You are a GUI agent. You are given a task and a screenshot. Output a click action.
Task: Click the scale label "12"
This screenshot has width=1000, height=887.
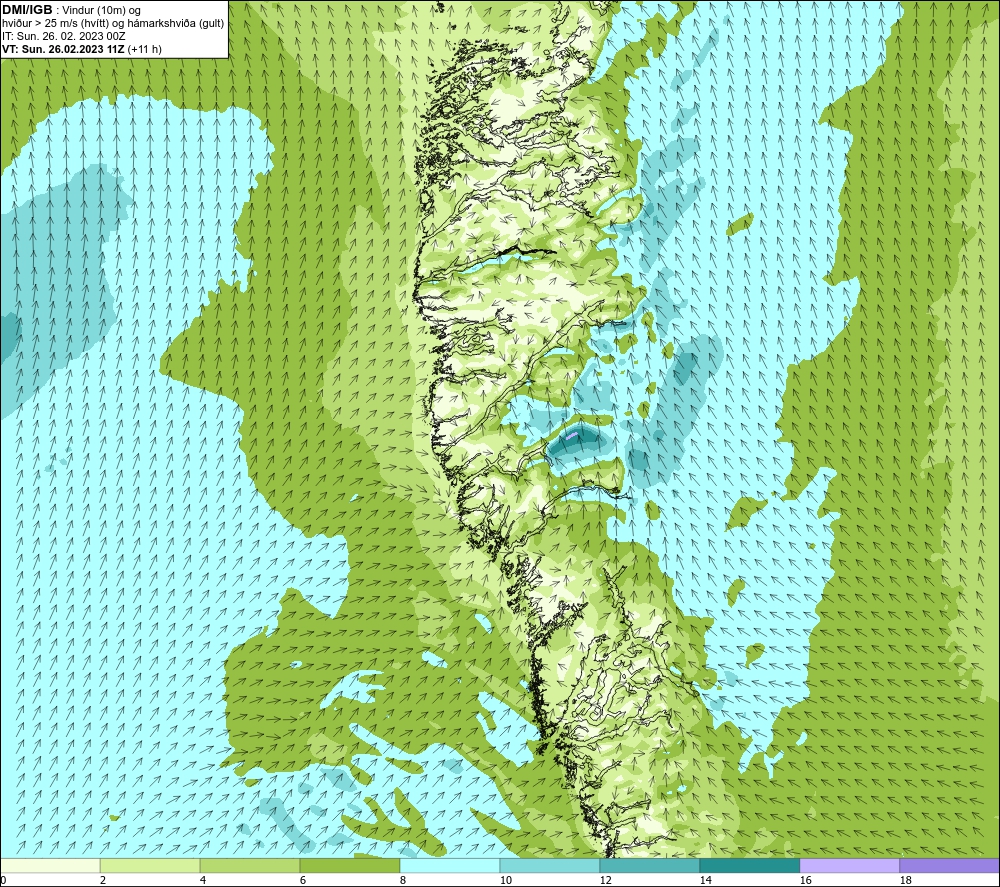606,880
